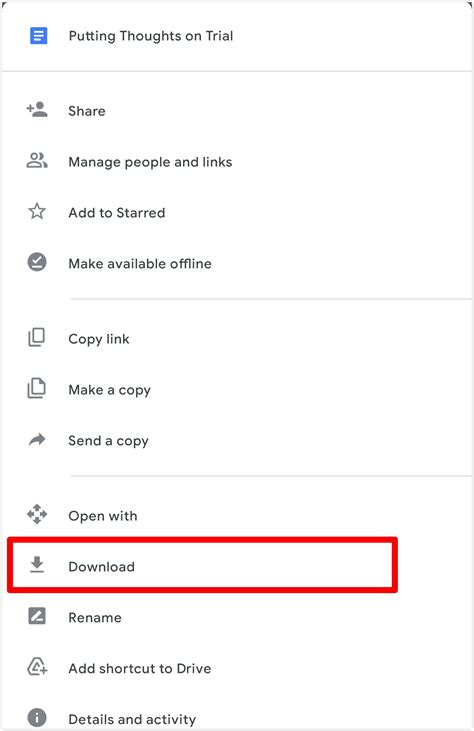The height and width of the screenshot is (731, 474).
Task: Click the blue Docs file icon
Action: (x=38, y=35)
